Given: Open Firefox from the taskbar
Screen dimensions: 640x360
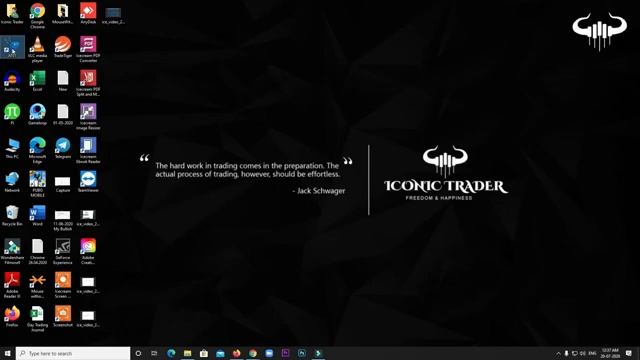Looking at the screenshot, I should (236, 353).
